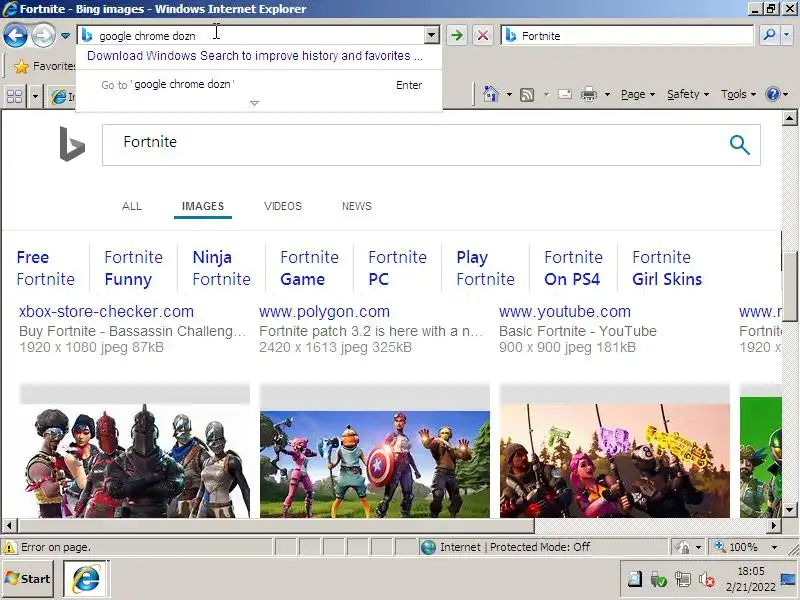Open the Home button dropdown arrow
Image resolution: width=800 pixels, height=600 pixels.
tap(509, 94)
